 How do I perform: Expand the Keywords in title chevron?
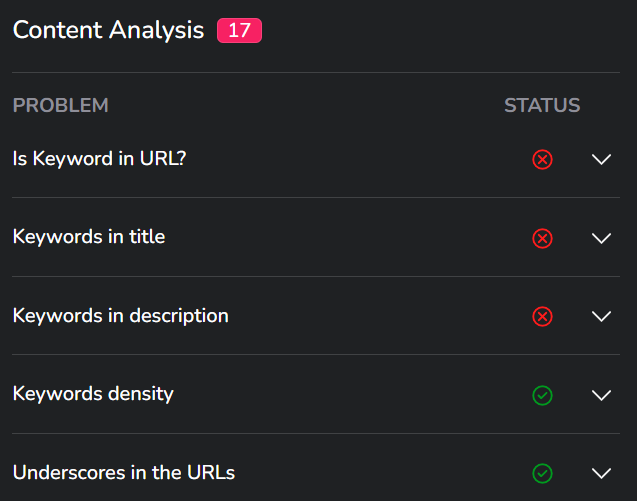coord(601,238)
